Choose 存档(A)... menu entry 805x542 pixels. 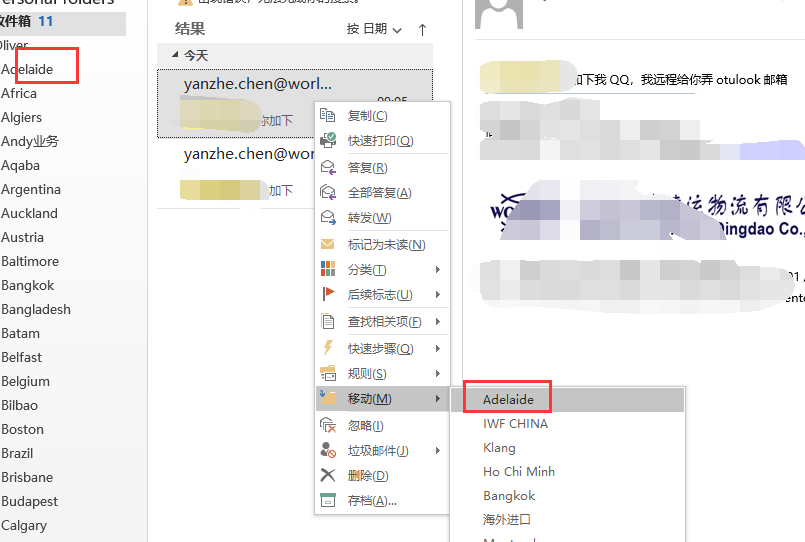click(382, 500)
